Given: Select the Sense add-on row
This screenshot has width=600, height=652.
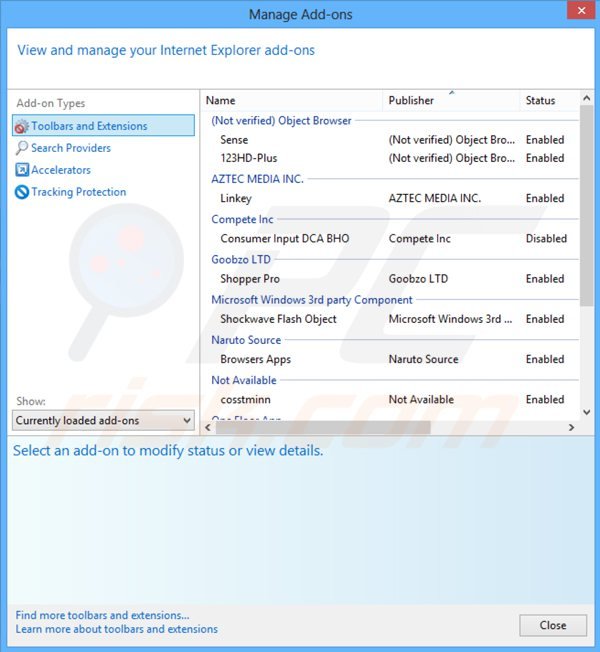Looking at the screenshot, I should (x=391, y=140).
